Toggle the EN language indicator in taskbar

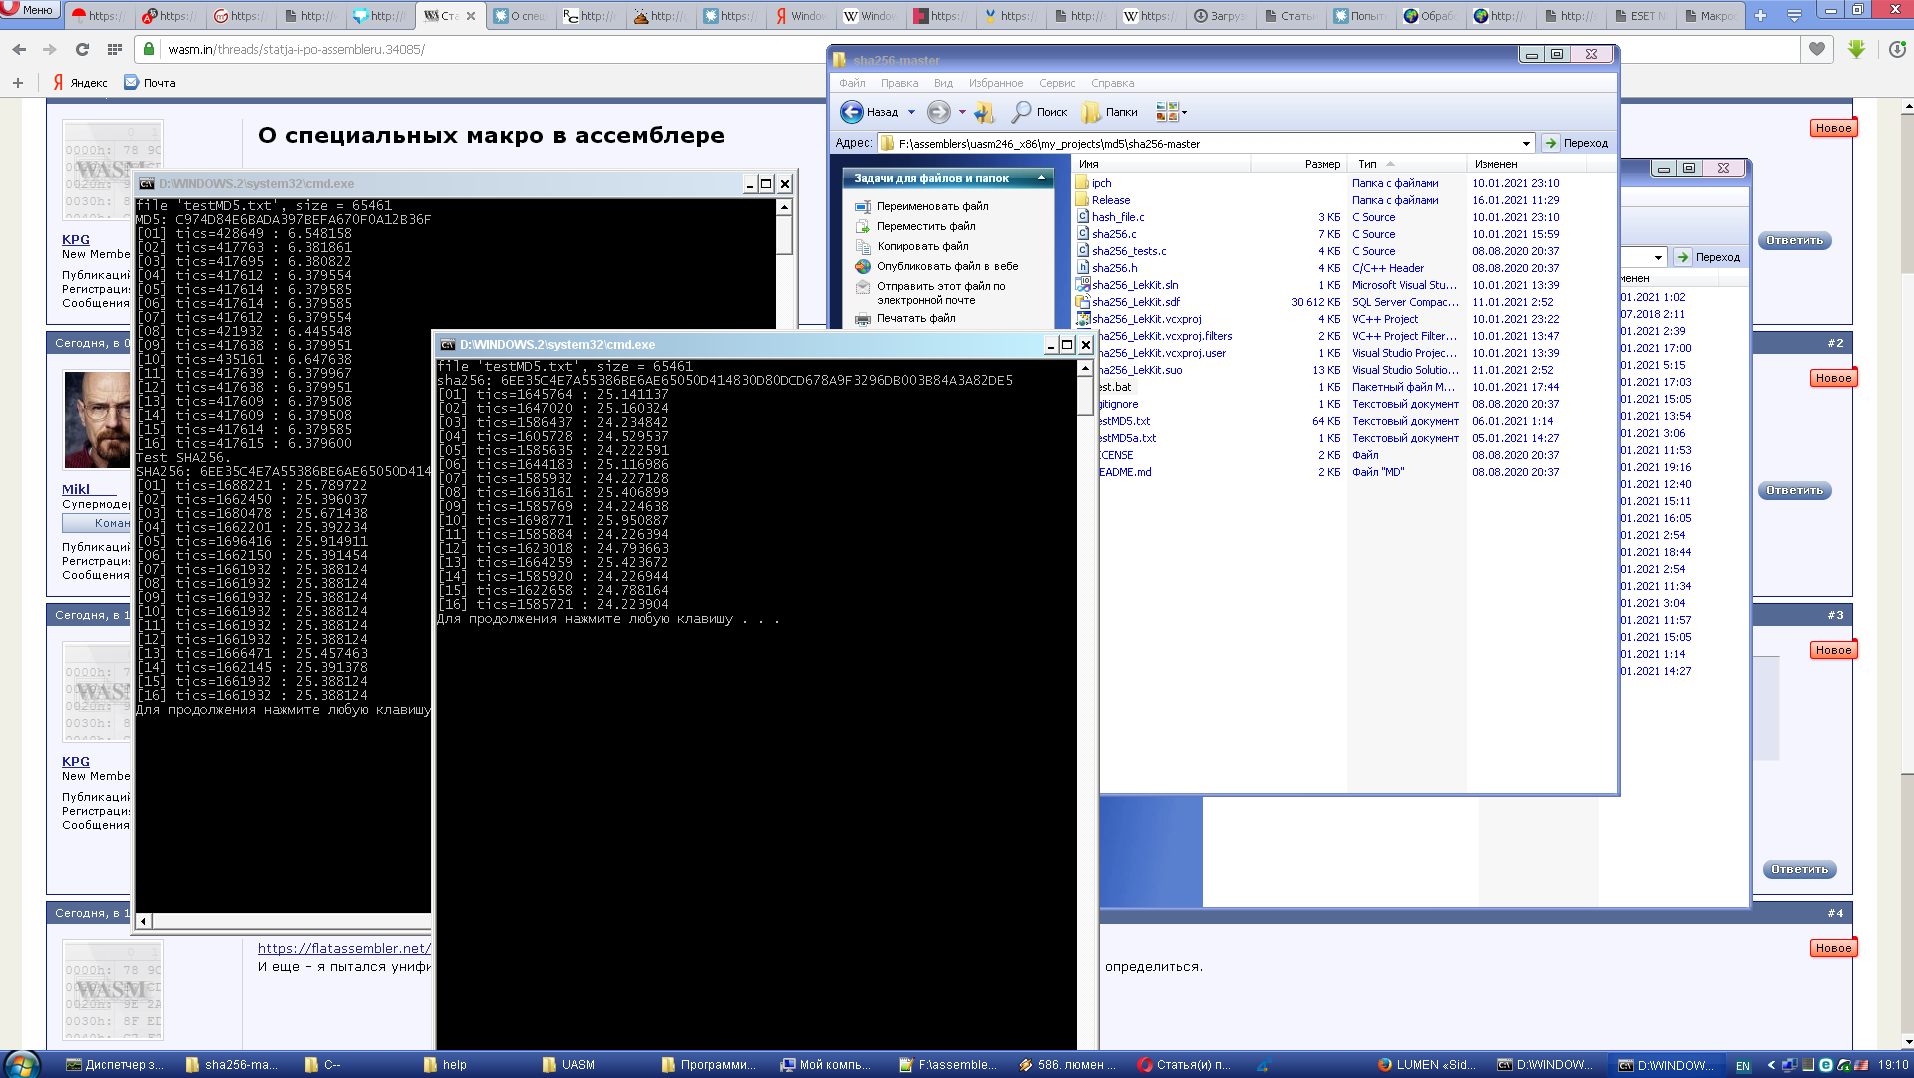tap(1742, 1065)
